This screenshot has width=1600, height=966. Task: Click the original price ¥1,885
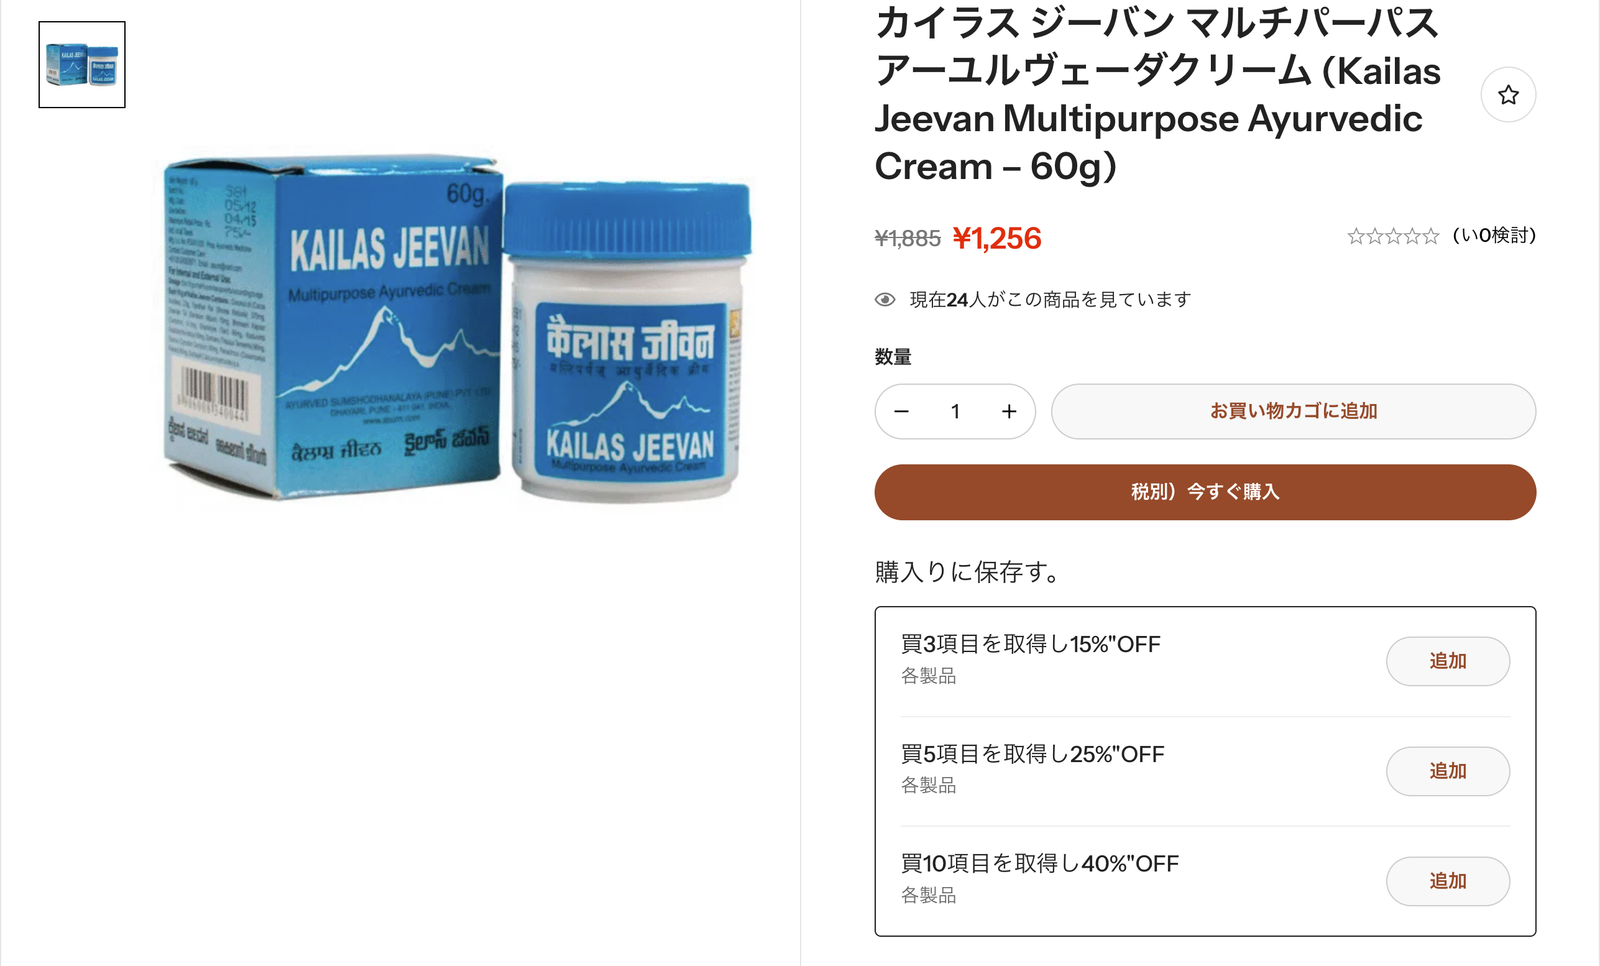coord(908,238)
